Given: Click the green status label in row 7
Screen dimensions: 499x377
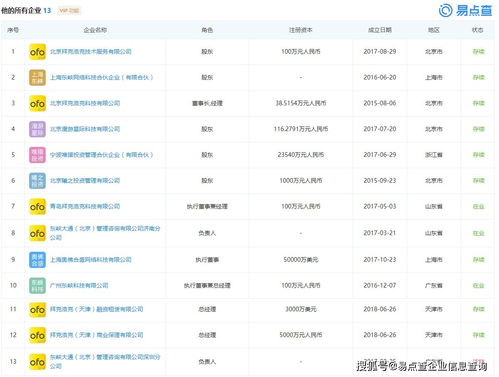Looking at the screenshot, I should click(478, 206).
